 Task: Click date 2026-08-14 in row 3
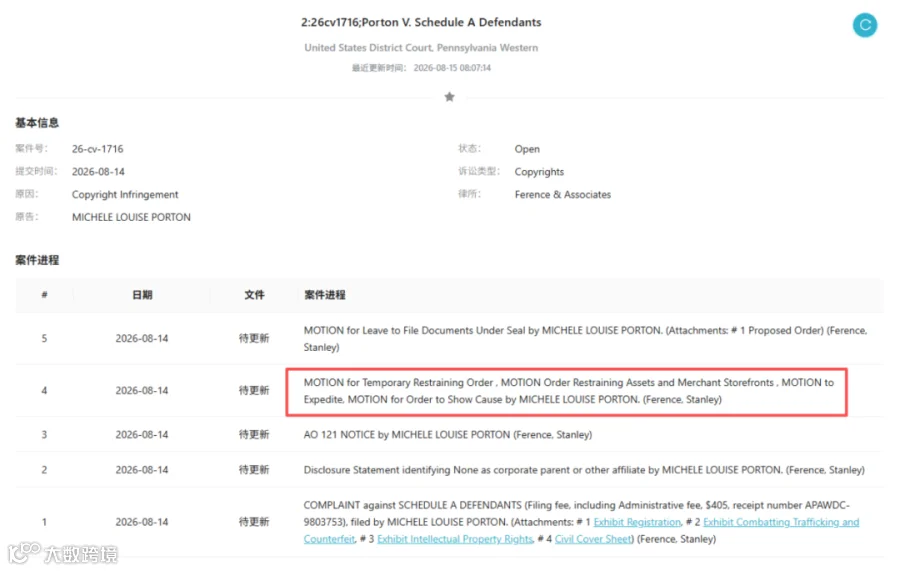(x=142, y=435)
